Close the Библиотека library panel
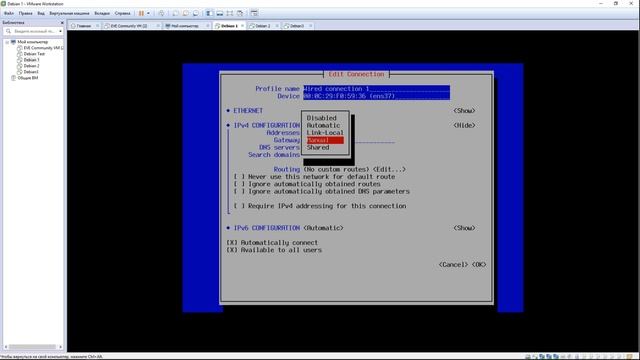 (x=62, y=23)
